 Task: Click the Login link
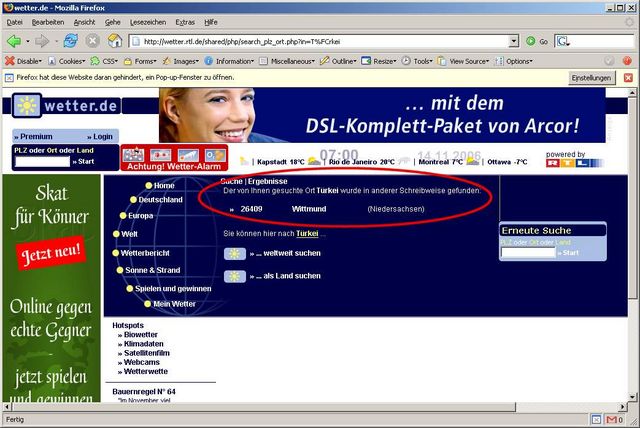click(x=100, y=136)
